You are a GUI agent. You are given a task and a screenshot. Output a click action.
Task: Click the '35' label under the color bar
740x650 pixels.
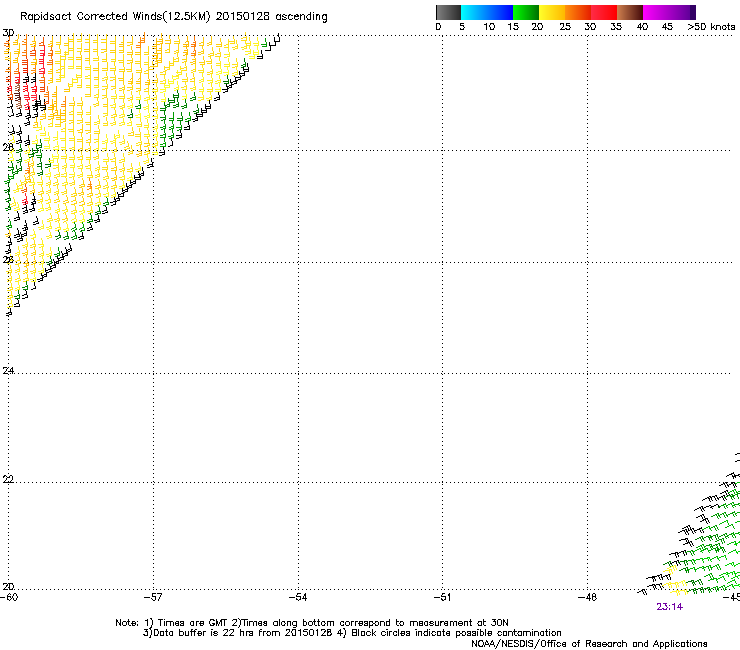tap(616, 27)
